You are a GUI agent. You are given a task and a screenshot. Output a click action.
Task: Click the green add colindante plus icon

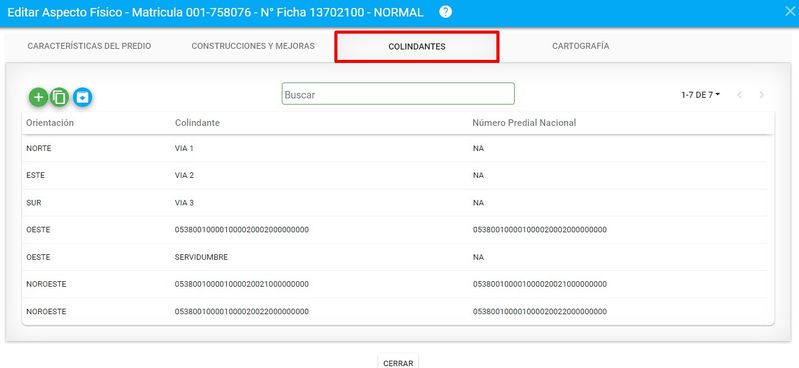[x=38, y=97]
